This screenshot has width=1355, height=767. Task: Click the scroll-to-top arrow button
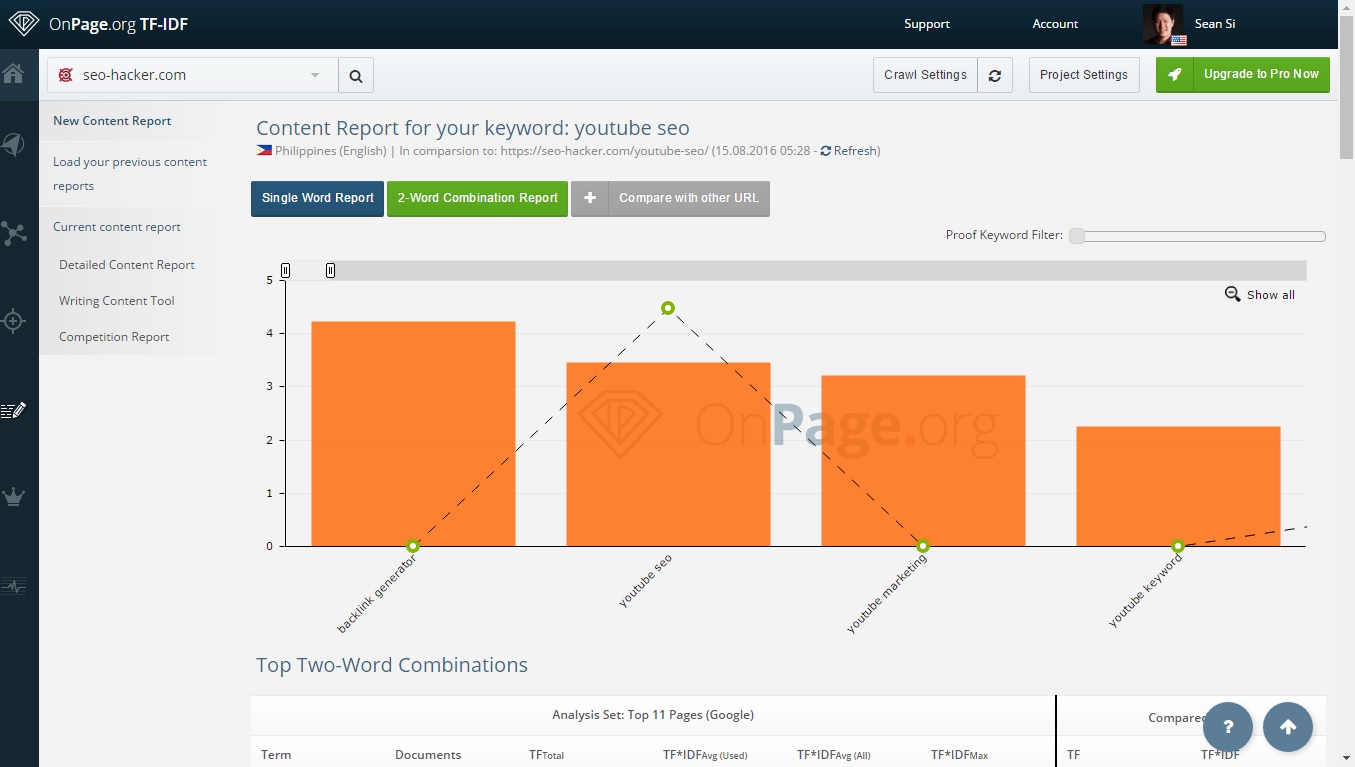point(1287,727)
